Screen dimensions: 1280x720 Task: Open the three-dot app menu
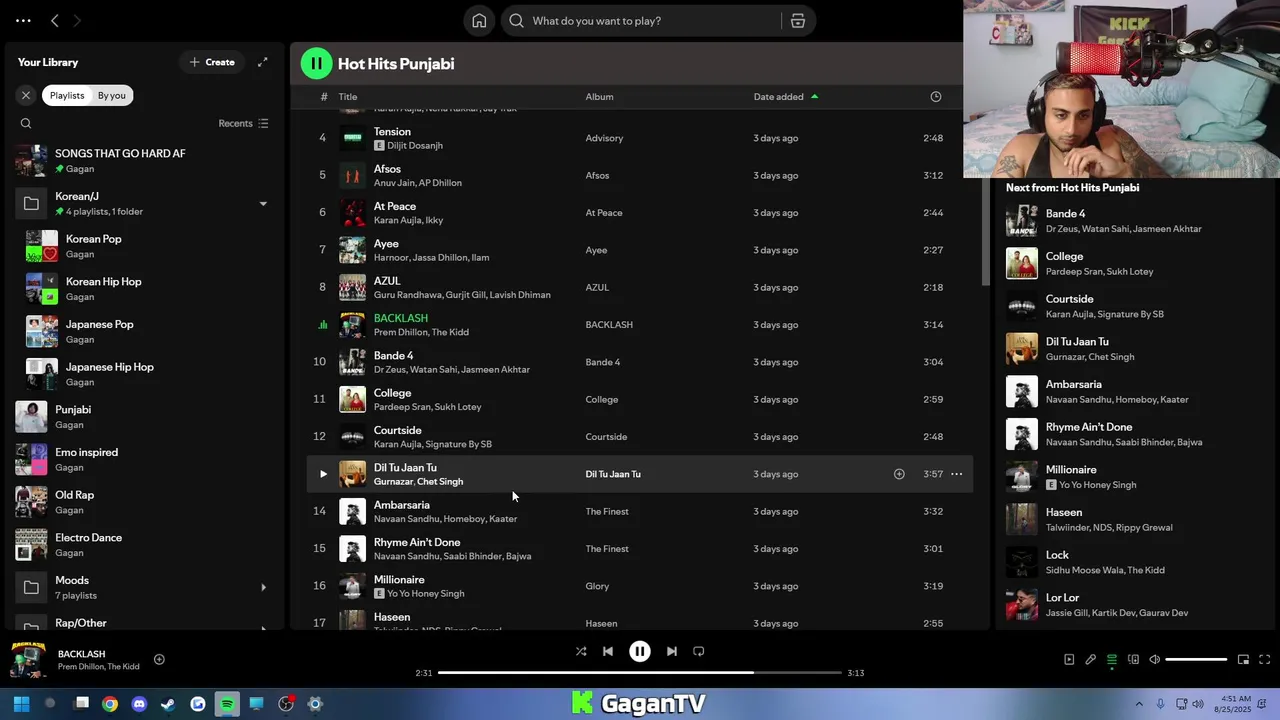tap(23, 21)
